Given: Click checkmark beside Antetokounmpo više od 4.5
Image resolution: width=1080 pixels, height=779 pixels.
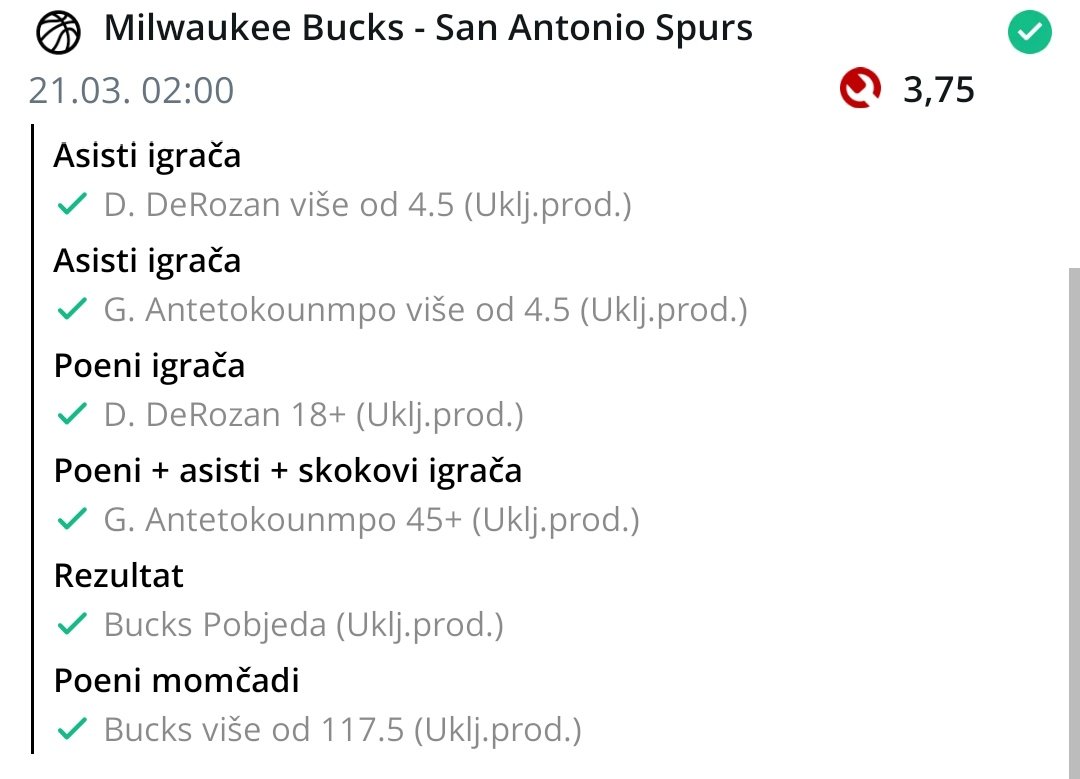Looking at the screenshot, I should 72,309.
